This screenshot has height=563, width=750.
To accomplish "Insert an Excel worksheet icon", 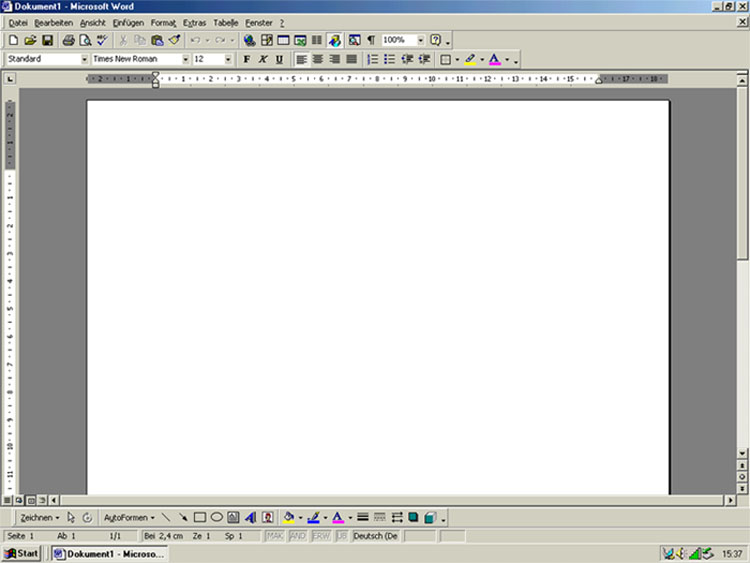I will click(300, 40).
